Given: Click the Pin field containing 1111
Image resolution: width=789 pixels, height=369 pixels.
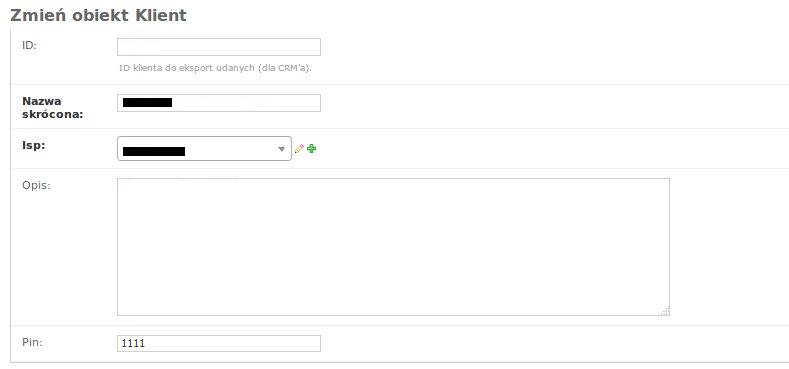Looking at the screenshot, I should point(219,343).
